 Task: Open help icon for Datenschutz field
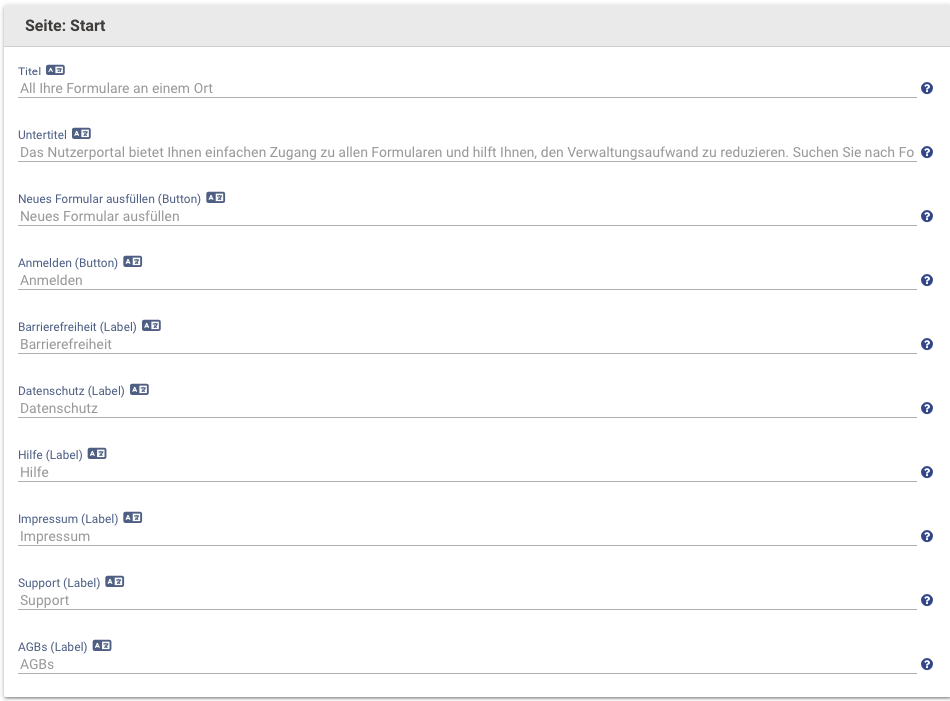(x=927, y=408)
